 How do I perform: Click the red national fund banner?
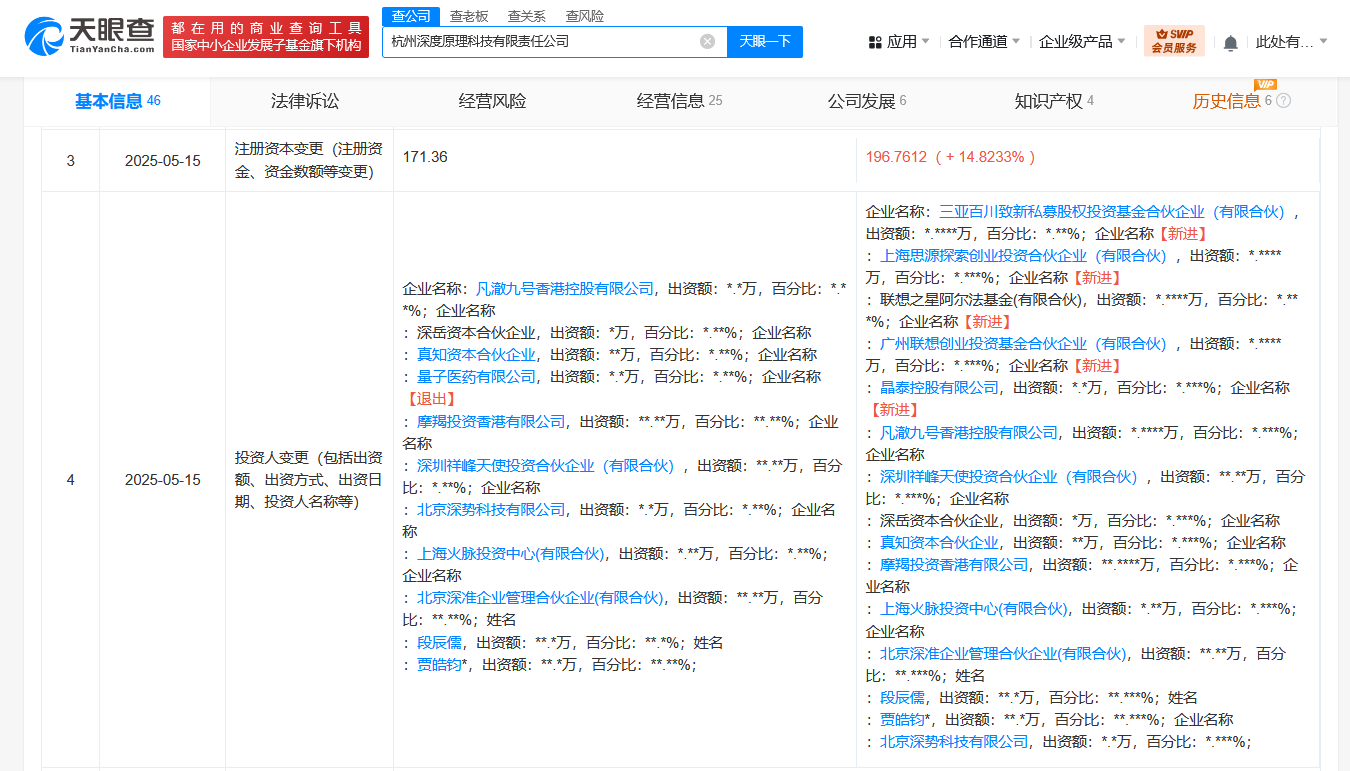pyautogui.click(x=266, y=37)
